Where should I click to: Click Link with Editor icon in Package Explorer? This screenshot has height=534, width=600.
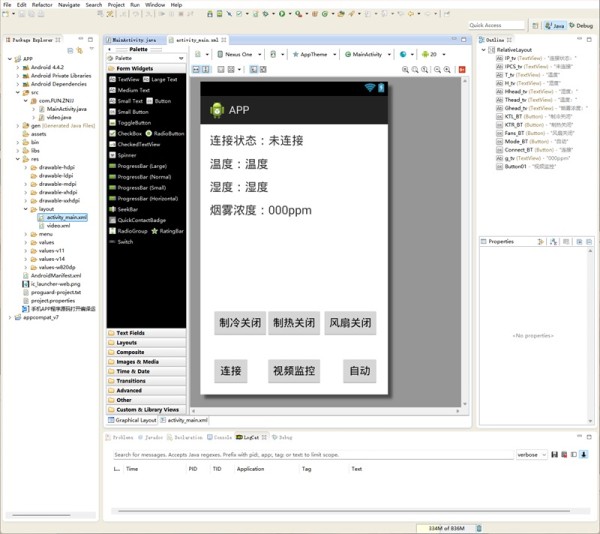[80, 50]
